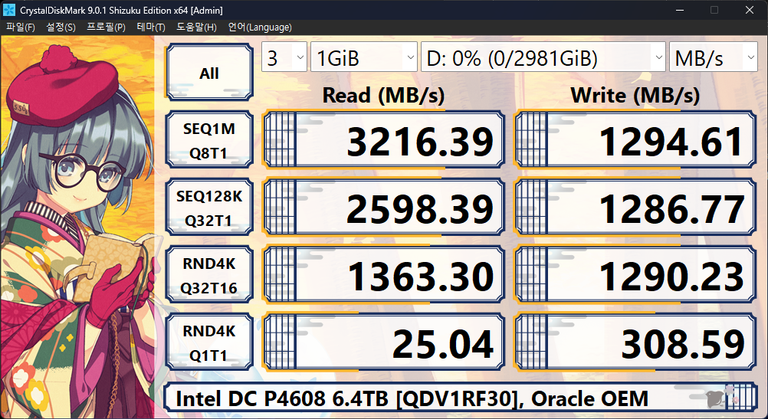Click the Read (MB/s) column header

click(384, 96)
